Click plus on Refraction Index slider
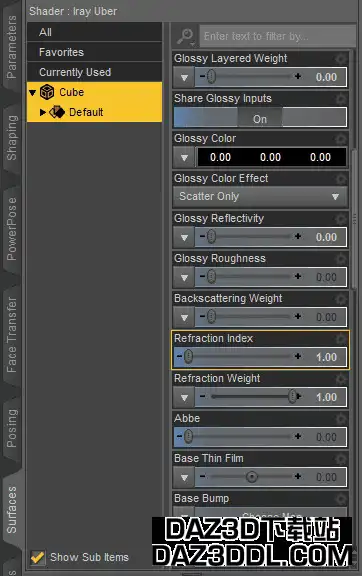 click(x=298, y=356)
